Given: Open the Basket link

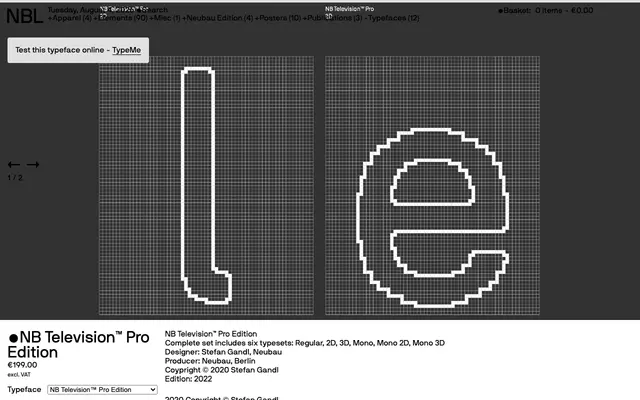Looking at the screenshot, I should pos(546,11).
